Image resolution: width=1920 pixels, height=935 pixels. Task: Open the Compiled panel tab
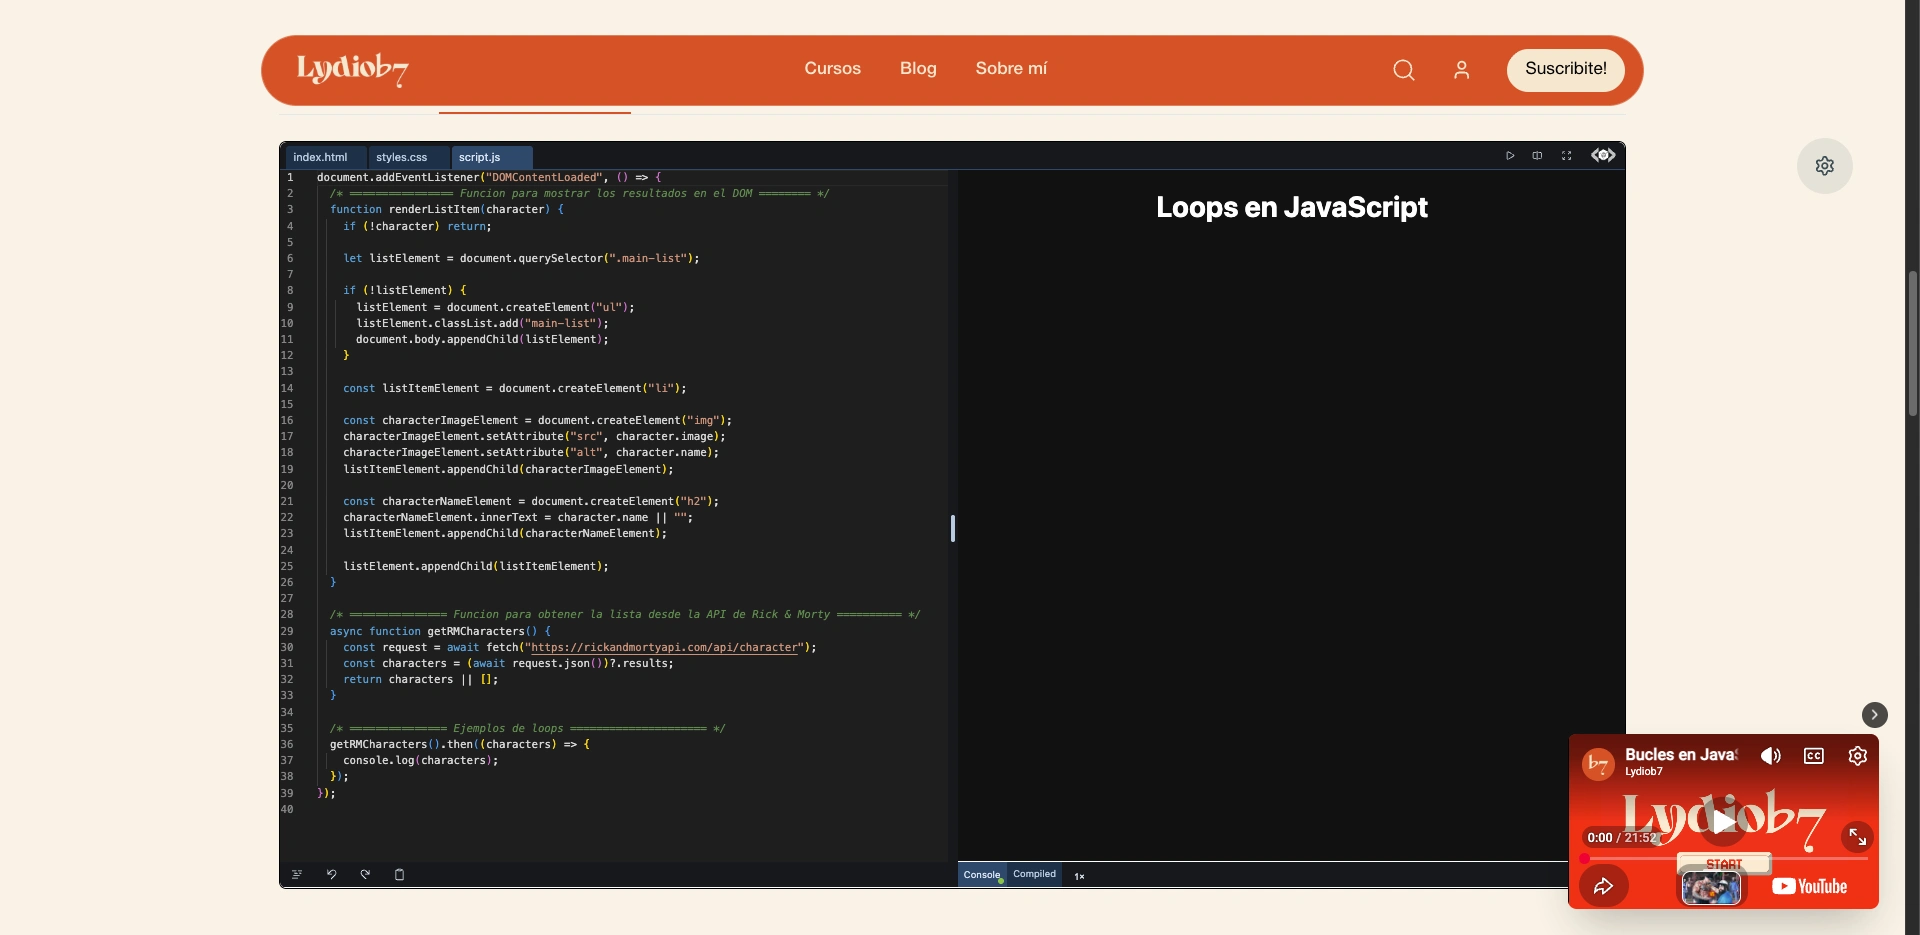[x=1034, y=874]
